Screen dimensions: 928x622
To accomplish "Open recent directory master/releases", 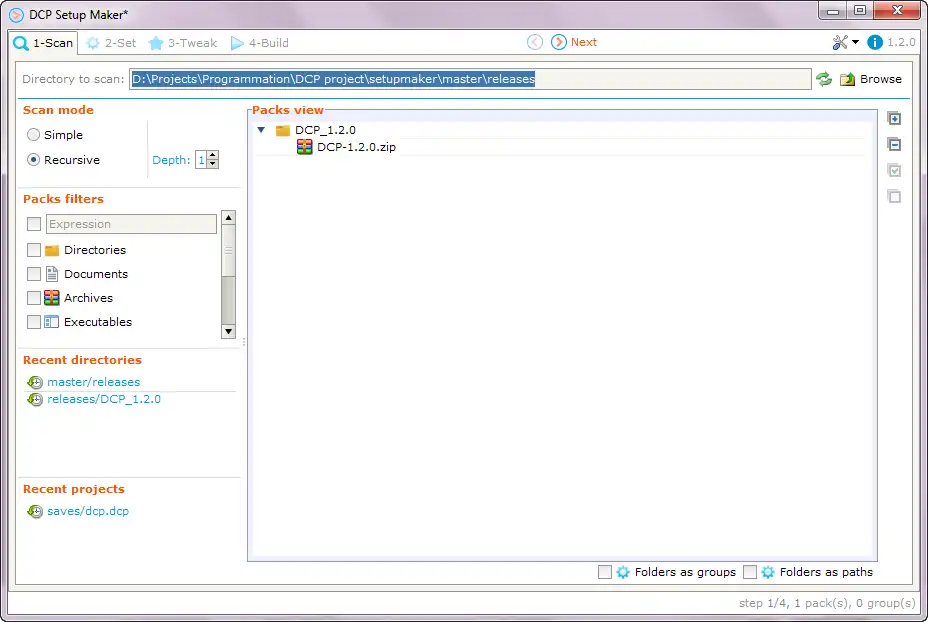I will click(x=94, y=382).
